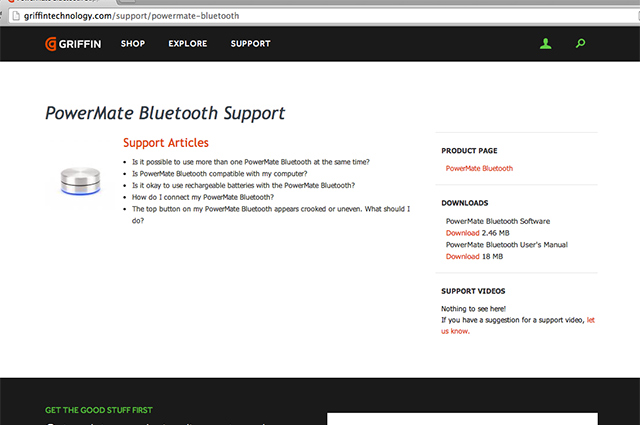Screen dimensions: 640x425
Task: Click the 'Support Articles' heading
Action: 166,142
